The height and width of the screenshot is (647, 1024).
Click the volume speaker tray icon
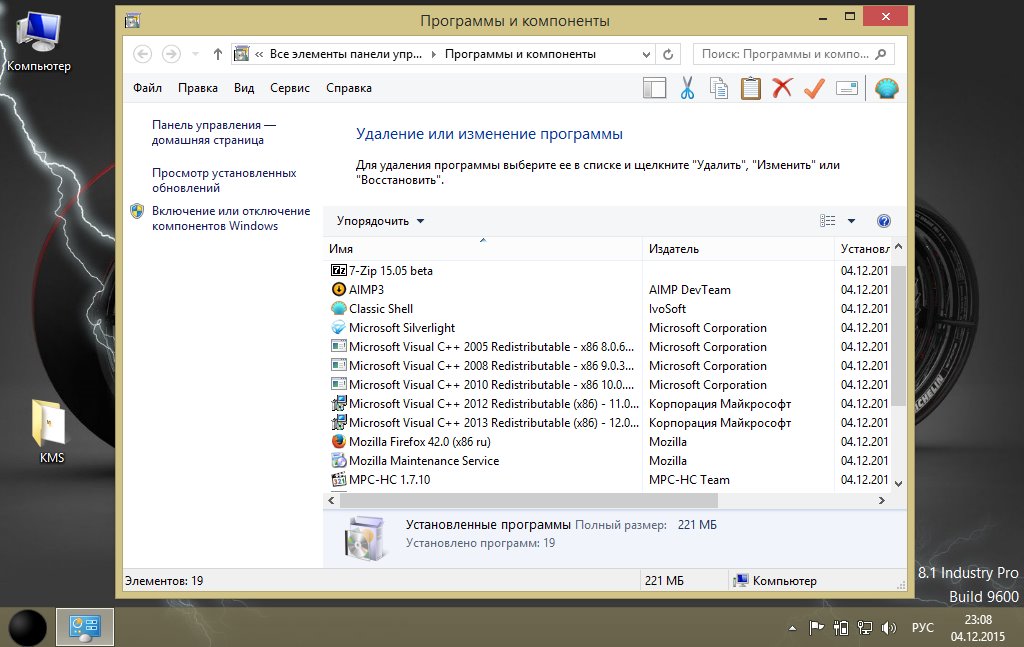888,628
